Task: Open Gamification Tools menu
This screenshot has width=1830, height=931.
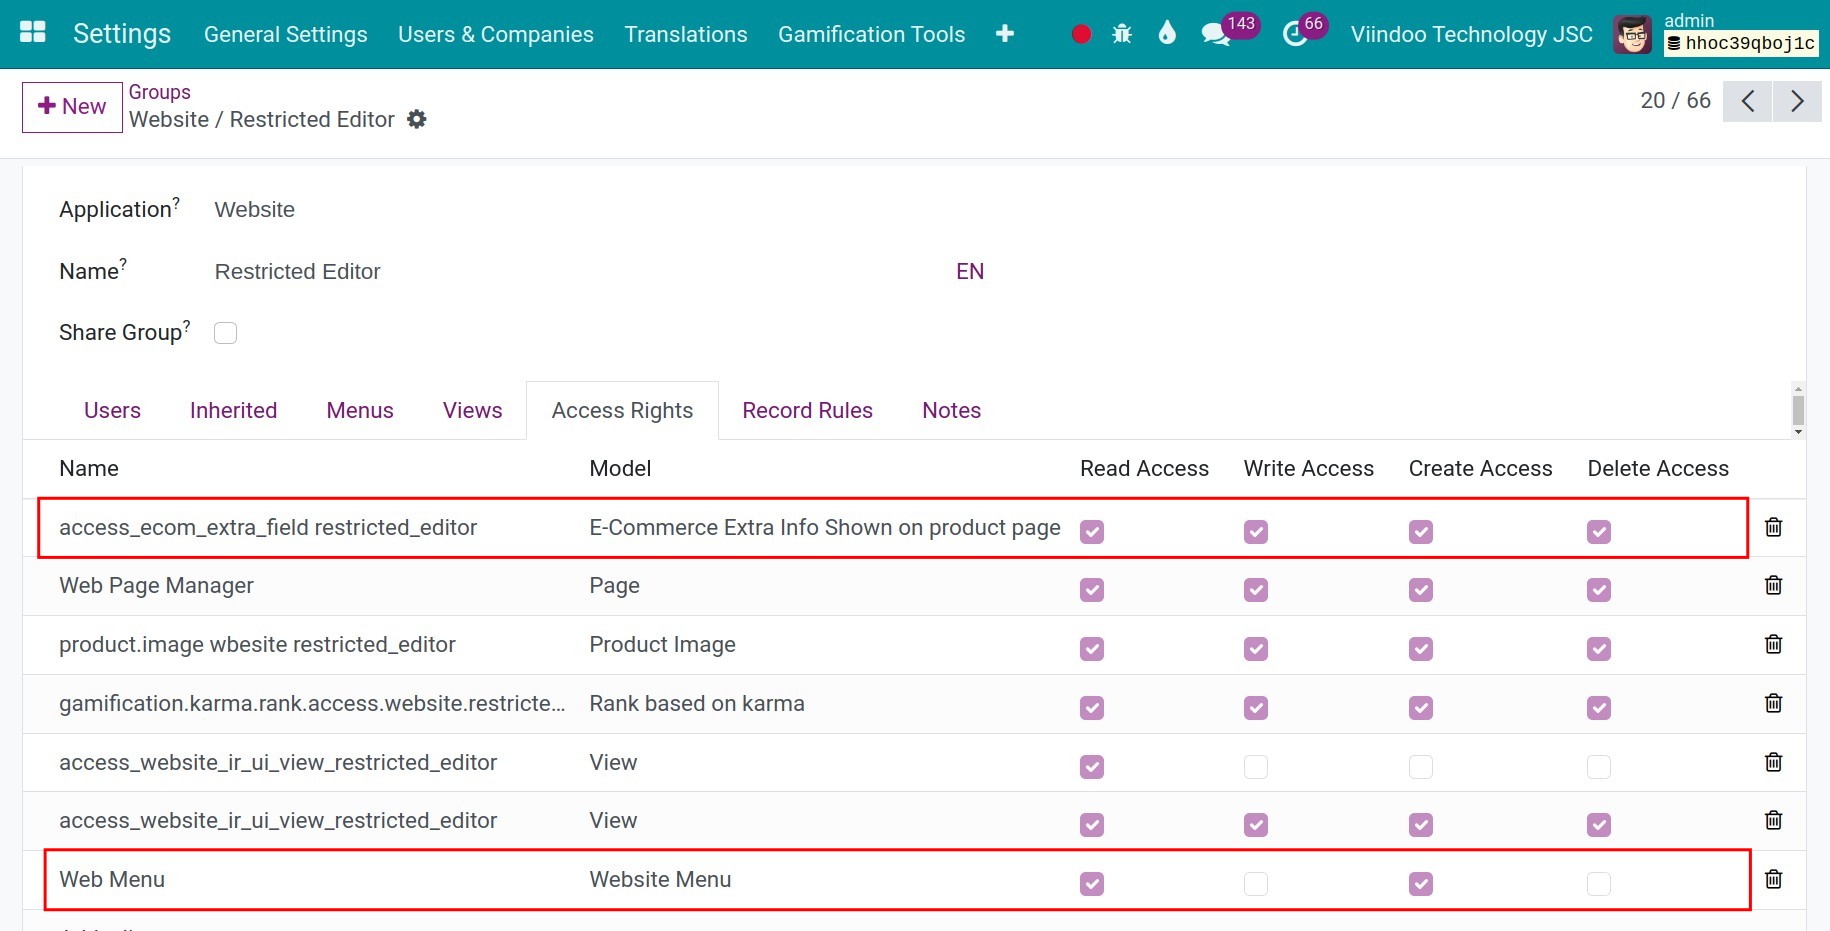Action: [872, 34]
